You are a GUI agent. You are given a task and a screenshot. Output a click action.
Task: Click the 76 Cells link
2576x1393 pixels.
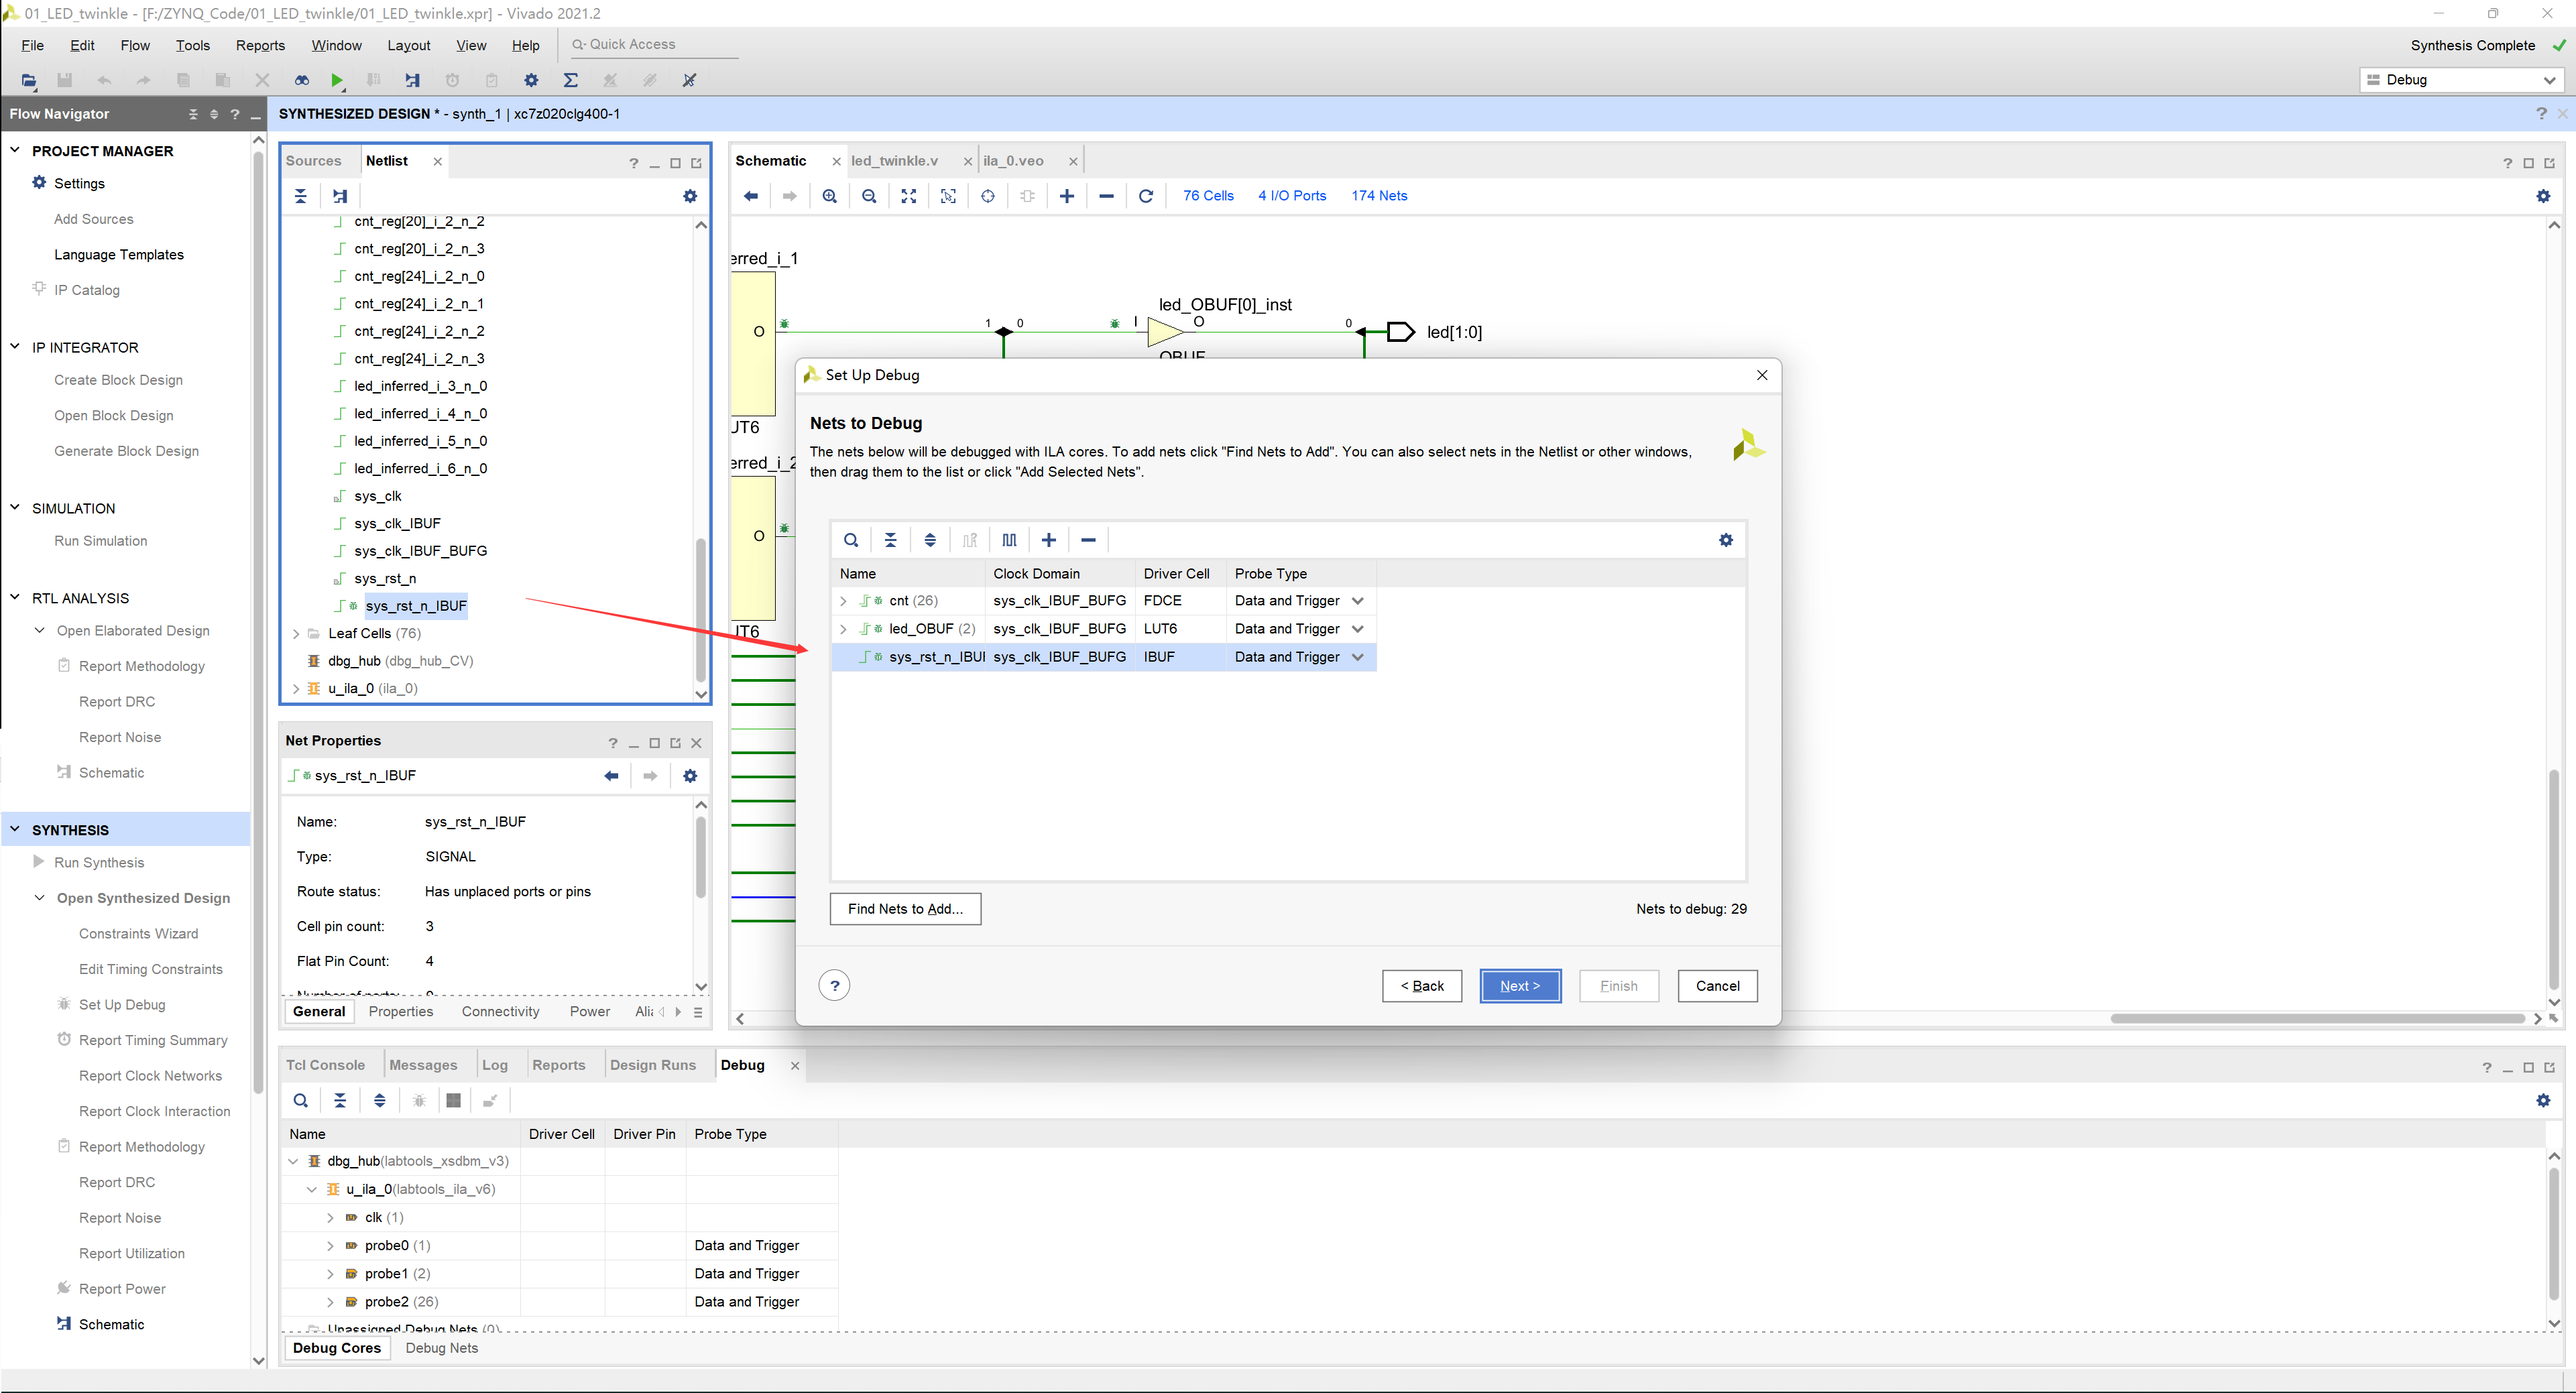(1208, 196)
